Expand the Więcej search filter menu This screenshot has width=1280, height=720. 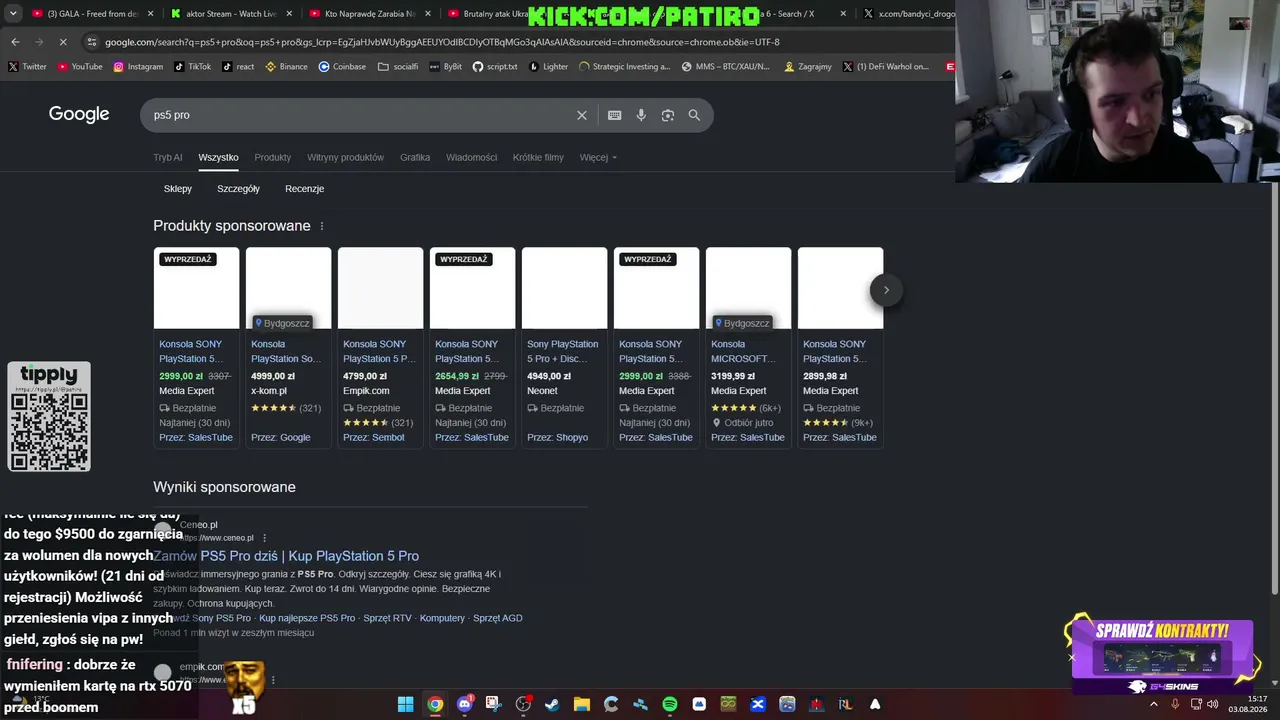point(598,157)
